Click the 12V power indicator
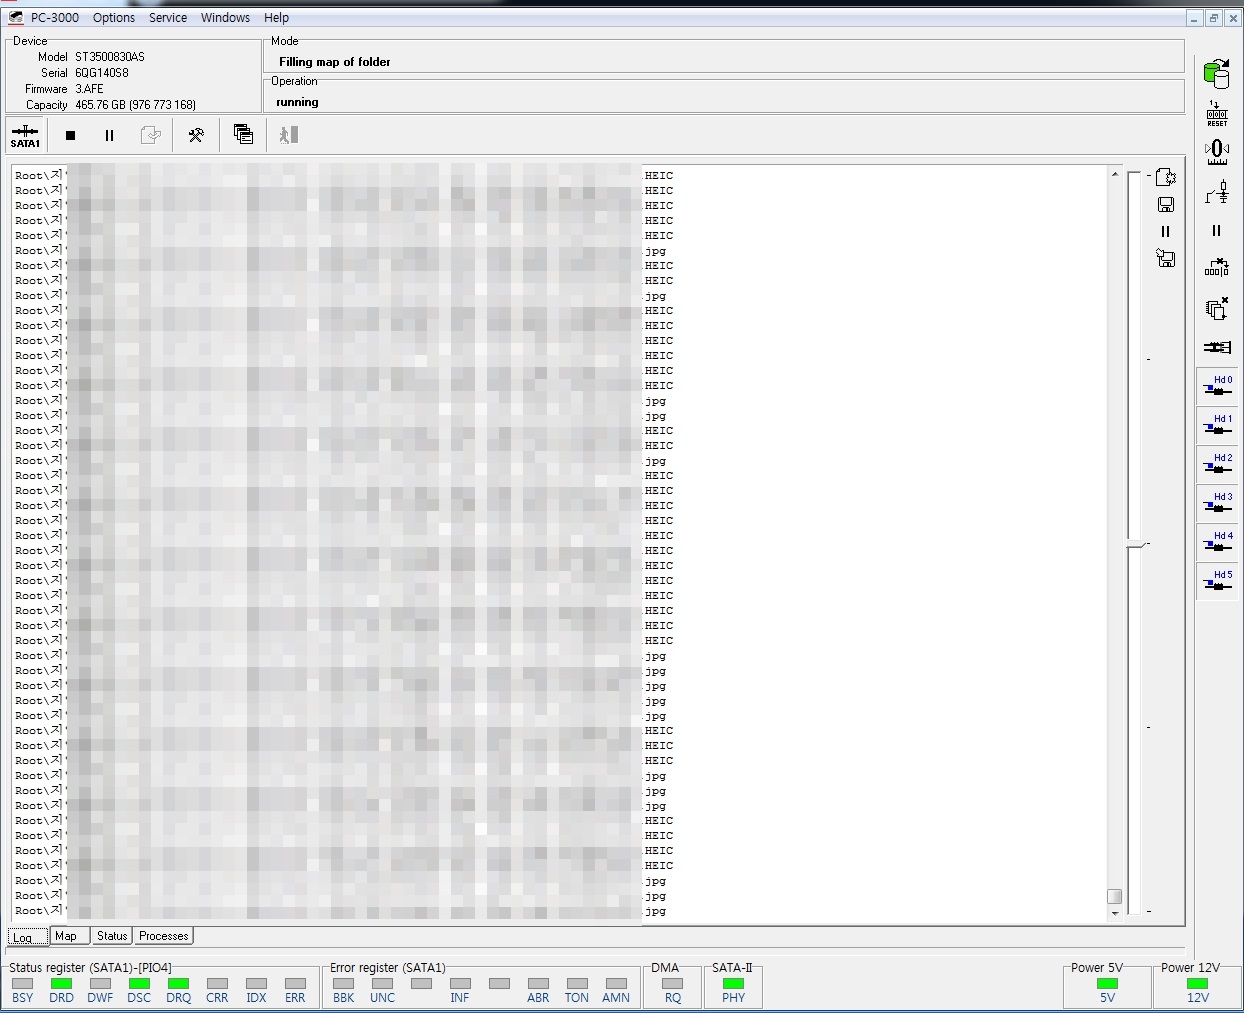 click(x=1197, y=984)
